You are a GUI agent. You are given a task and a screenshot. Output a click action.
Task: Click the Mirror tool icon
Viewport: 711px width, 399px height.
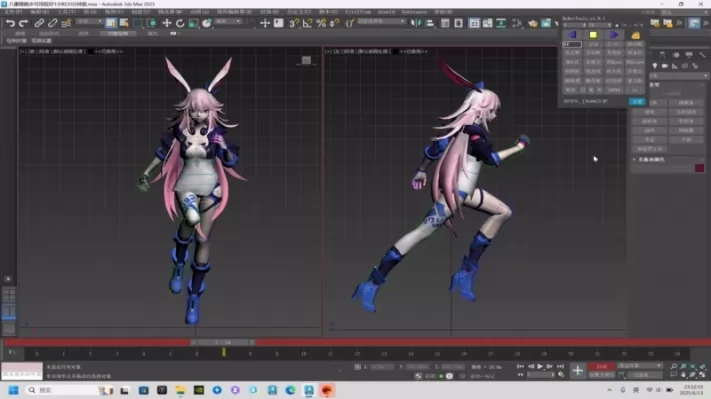pos(416,23)
